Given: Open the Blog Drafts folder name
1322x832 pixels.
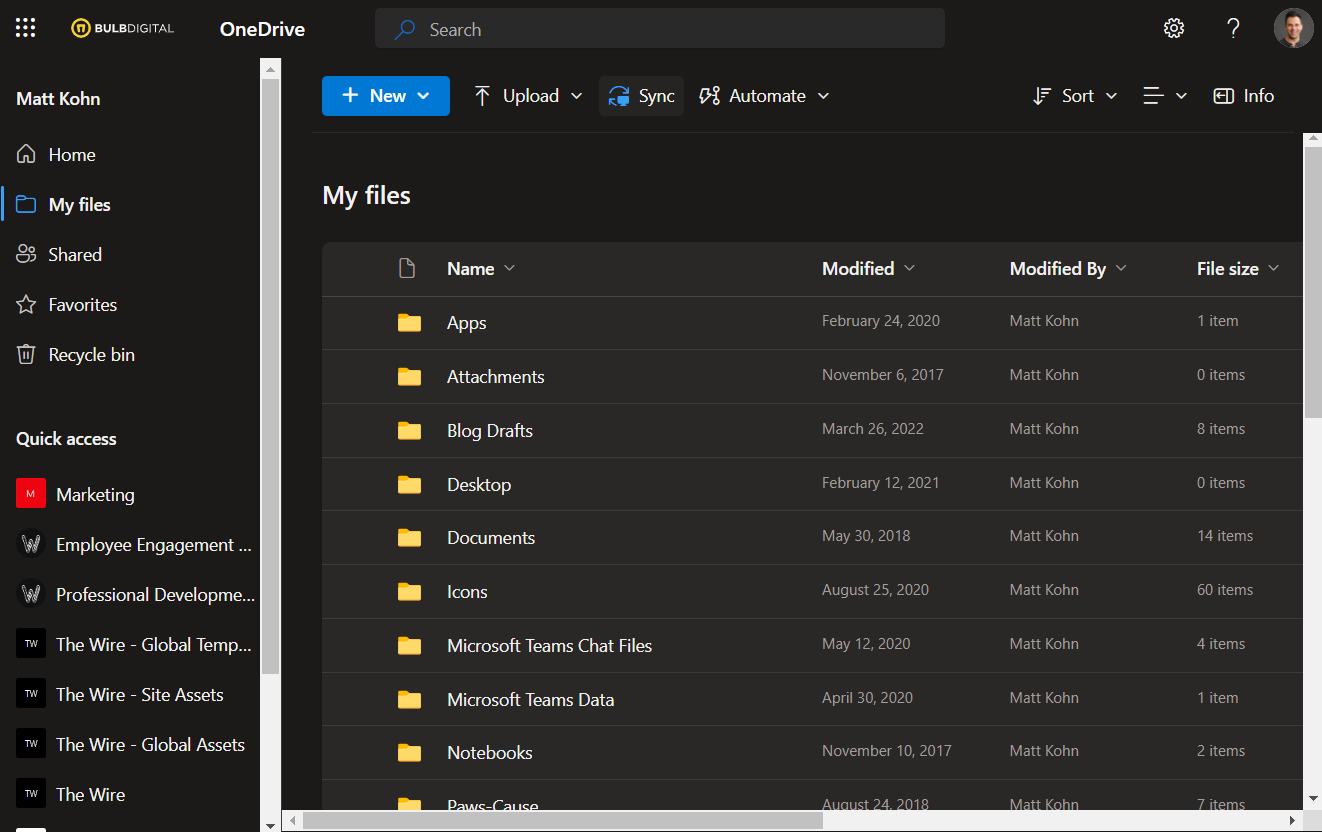Looking at the screenshot, I should [x=490, y=430].
